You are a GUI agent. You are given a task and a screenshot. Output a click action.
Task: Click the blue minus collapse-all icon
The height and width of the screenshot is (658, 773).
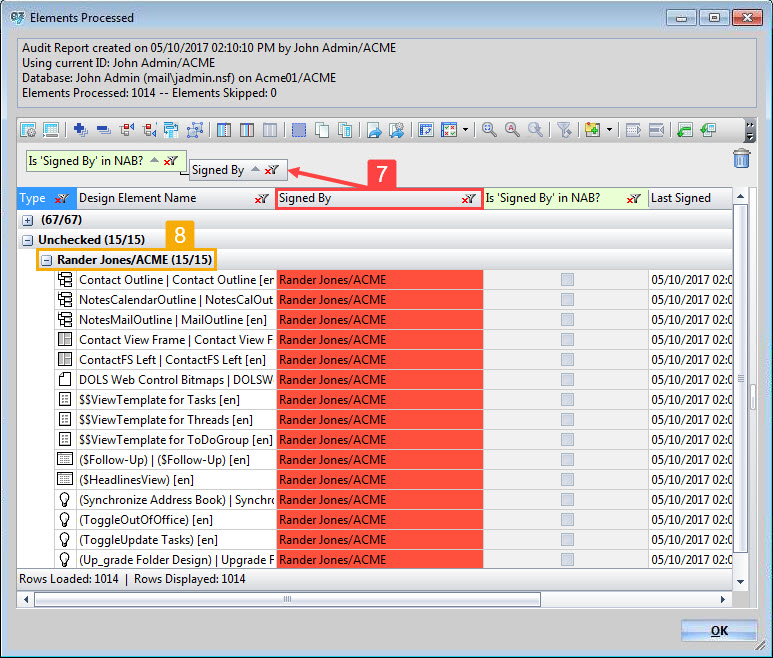click(103, 130)
